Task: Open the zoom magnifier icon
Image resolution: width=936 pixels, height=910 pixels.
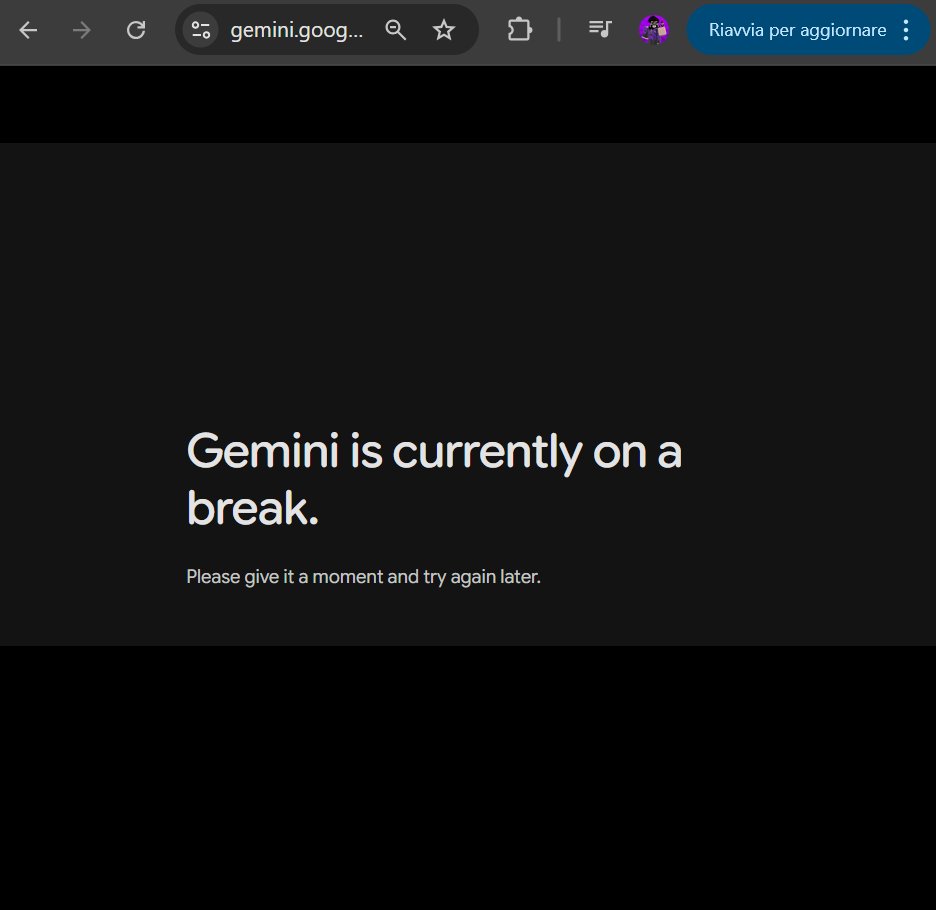Action: pyautogui.click(x=395, y=30)
